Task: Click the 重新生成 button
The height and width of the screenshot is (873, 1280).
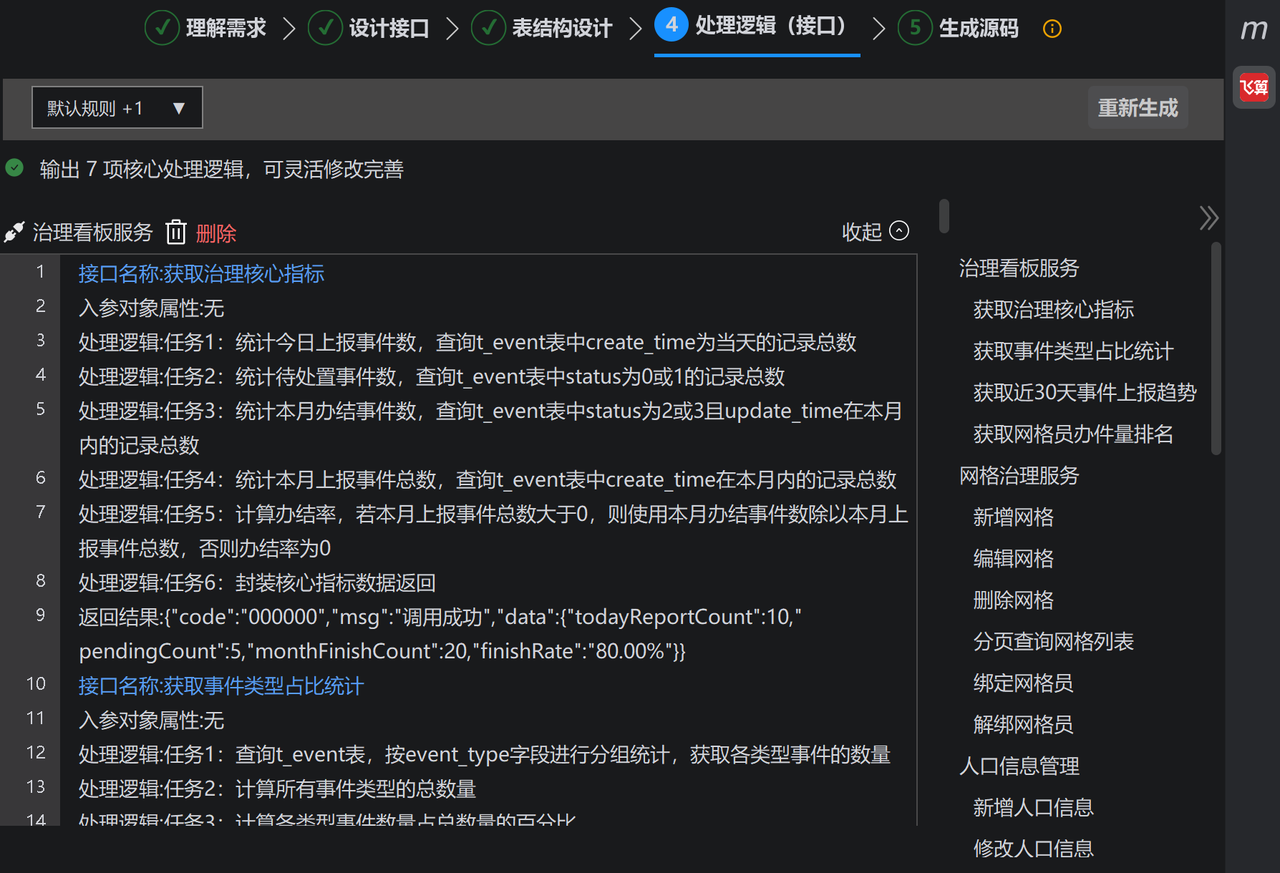Action: click(x=1138, y=108)
